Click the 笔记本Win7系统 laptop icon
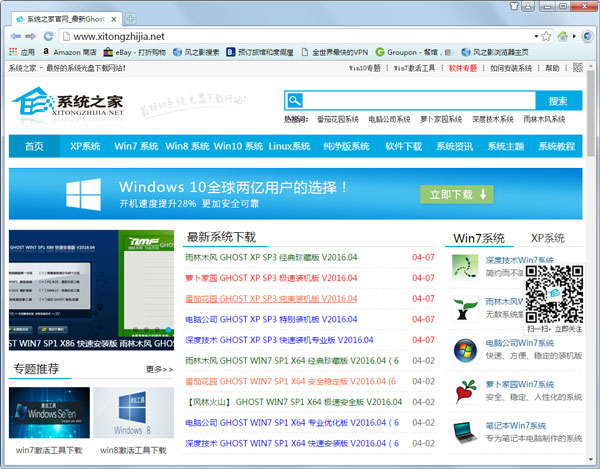 (465, 432)
